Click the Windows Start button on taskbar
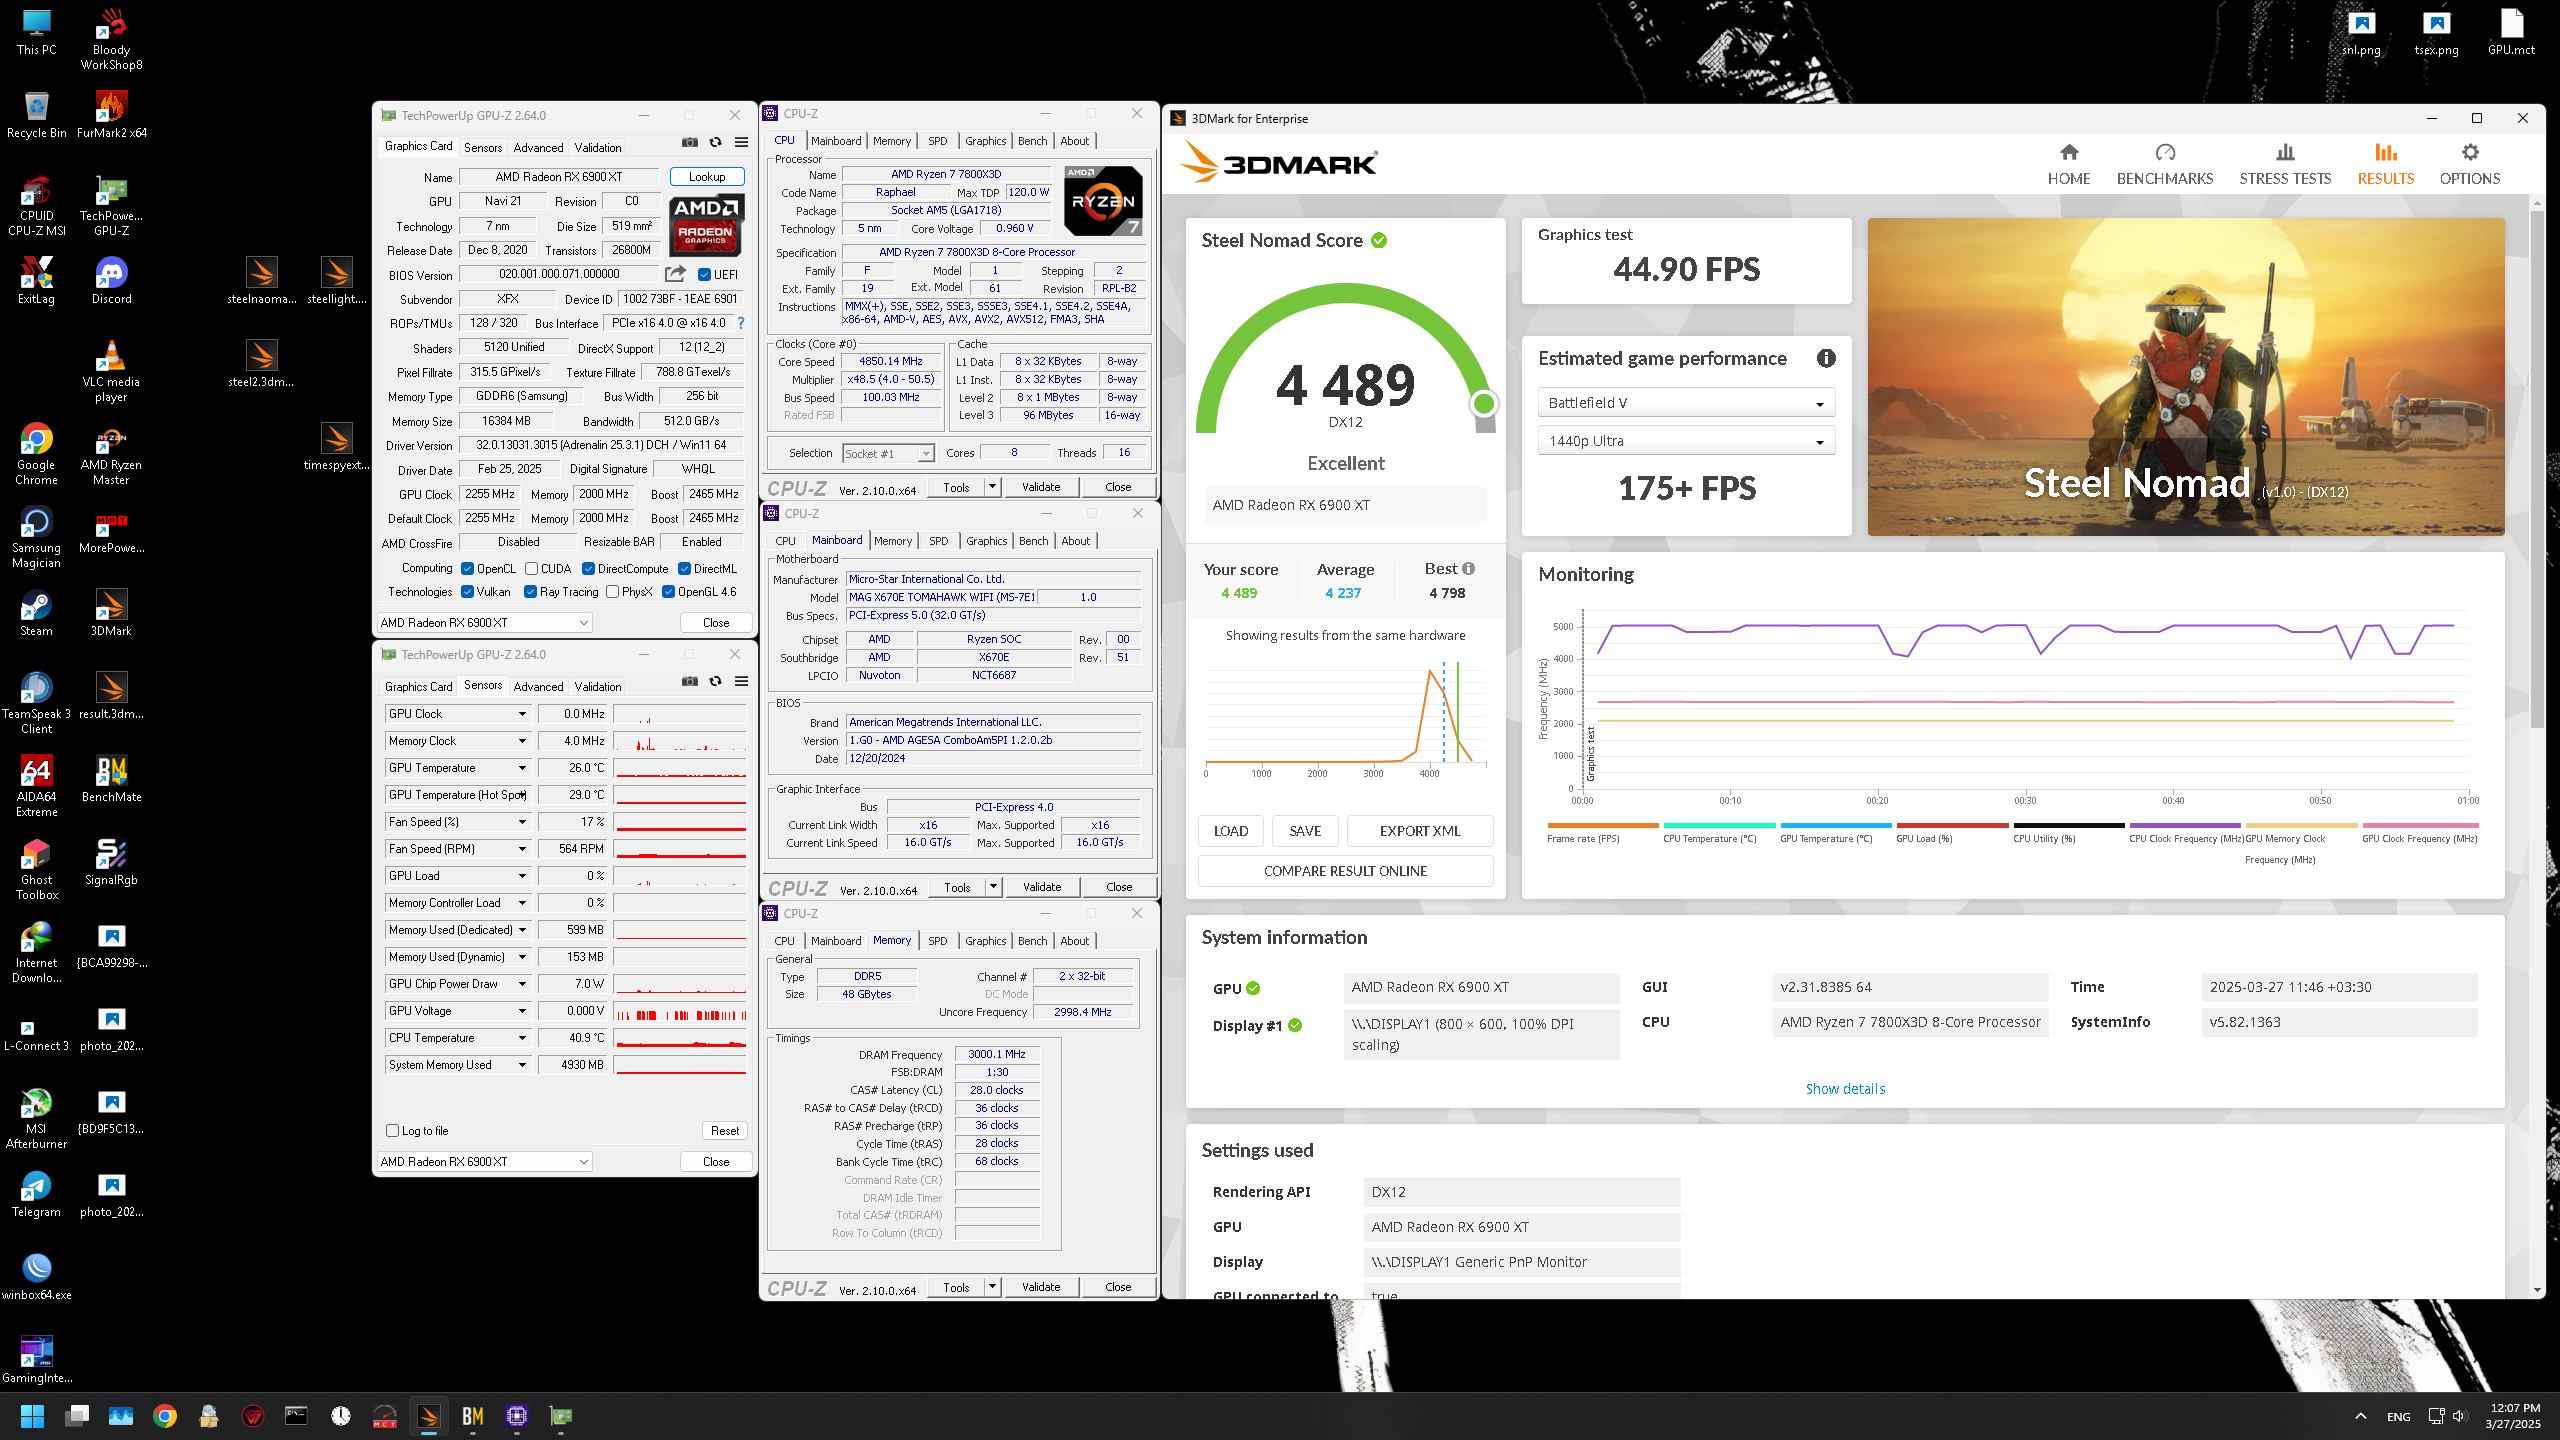2560x1440 pixels. click(x=32, y=1416)
